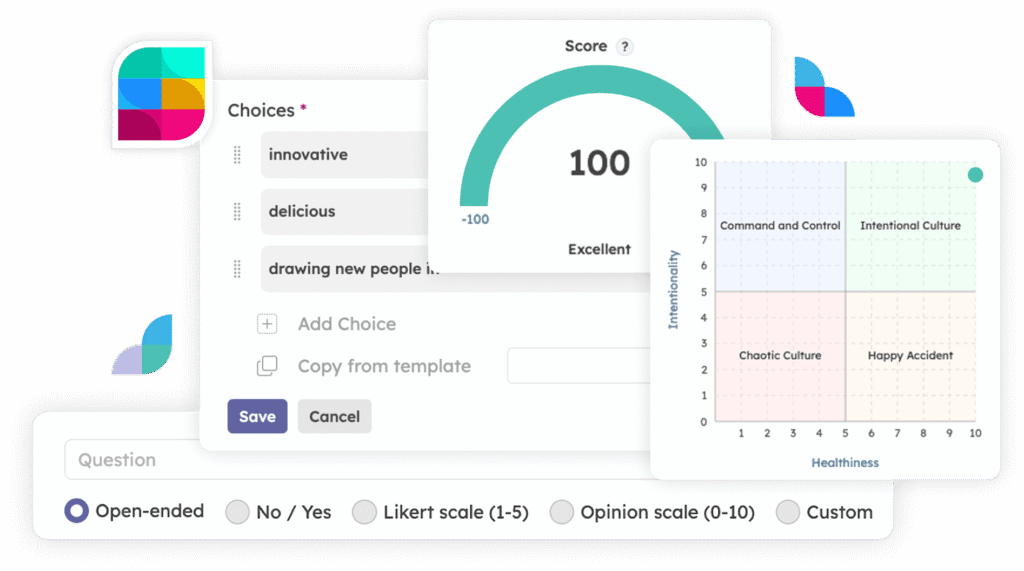Grab the drag handle next to innovative

(237, 155)
